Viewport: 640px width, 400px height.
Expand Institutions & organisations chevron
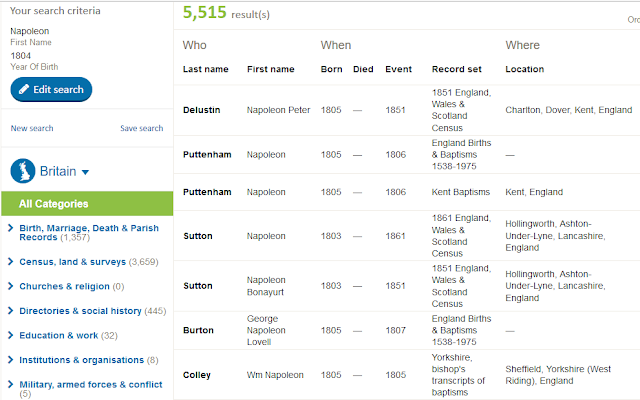point(11,360)
